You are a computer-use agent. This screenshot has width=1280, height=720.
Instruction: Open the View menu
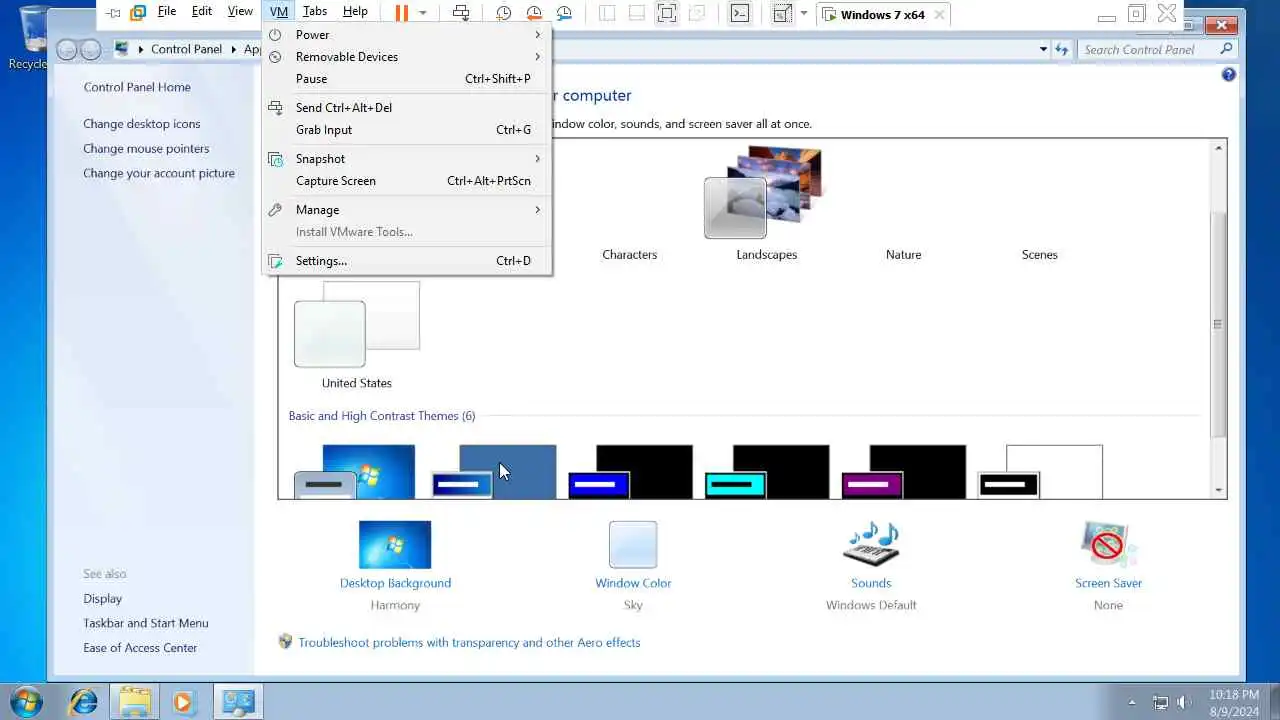click(240, 11)
